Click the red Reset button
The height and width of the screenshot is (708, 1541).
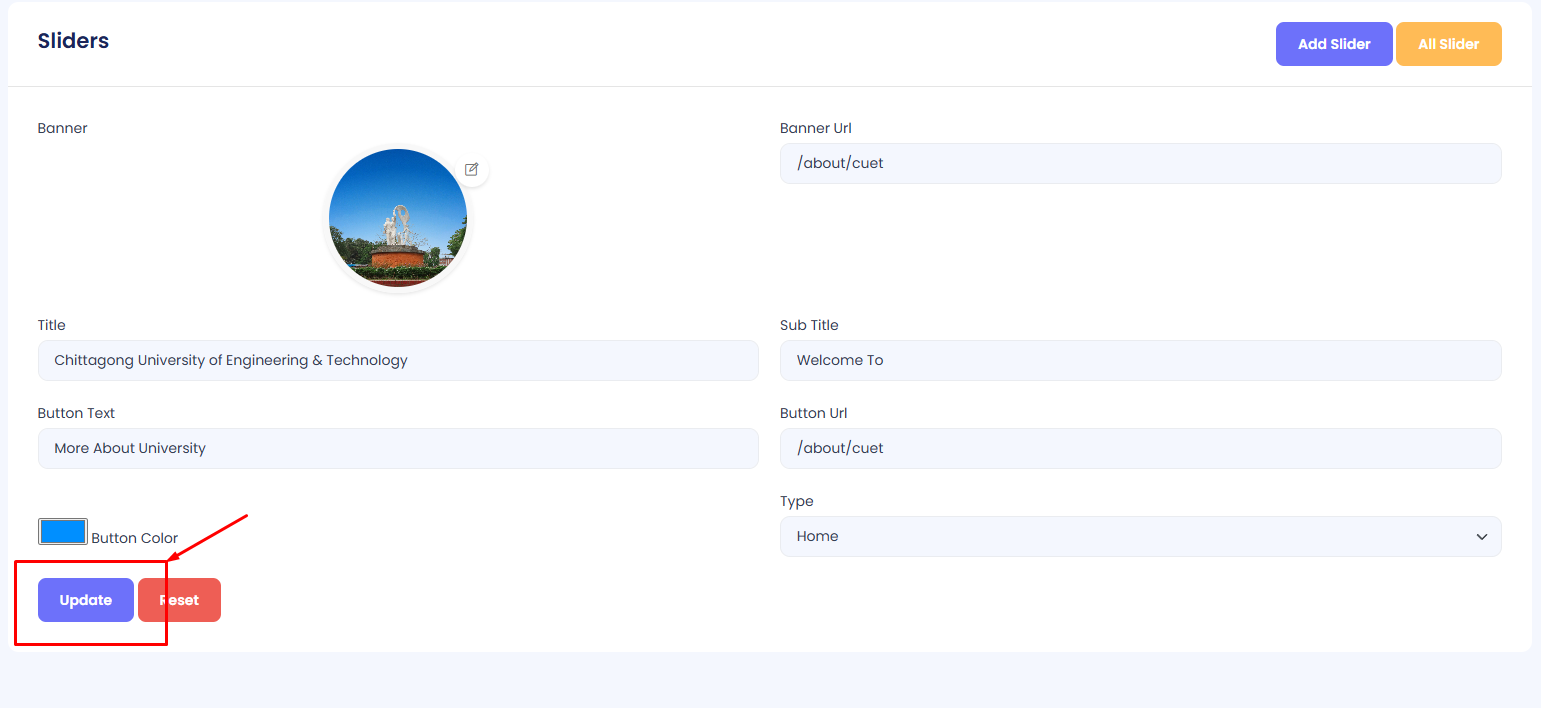pos(180,600)
